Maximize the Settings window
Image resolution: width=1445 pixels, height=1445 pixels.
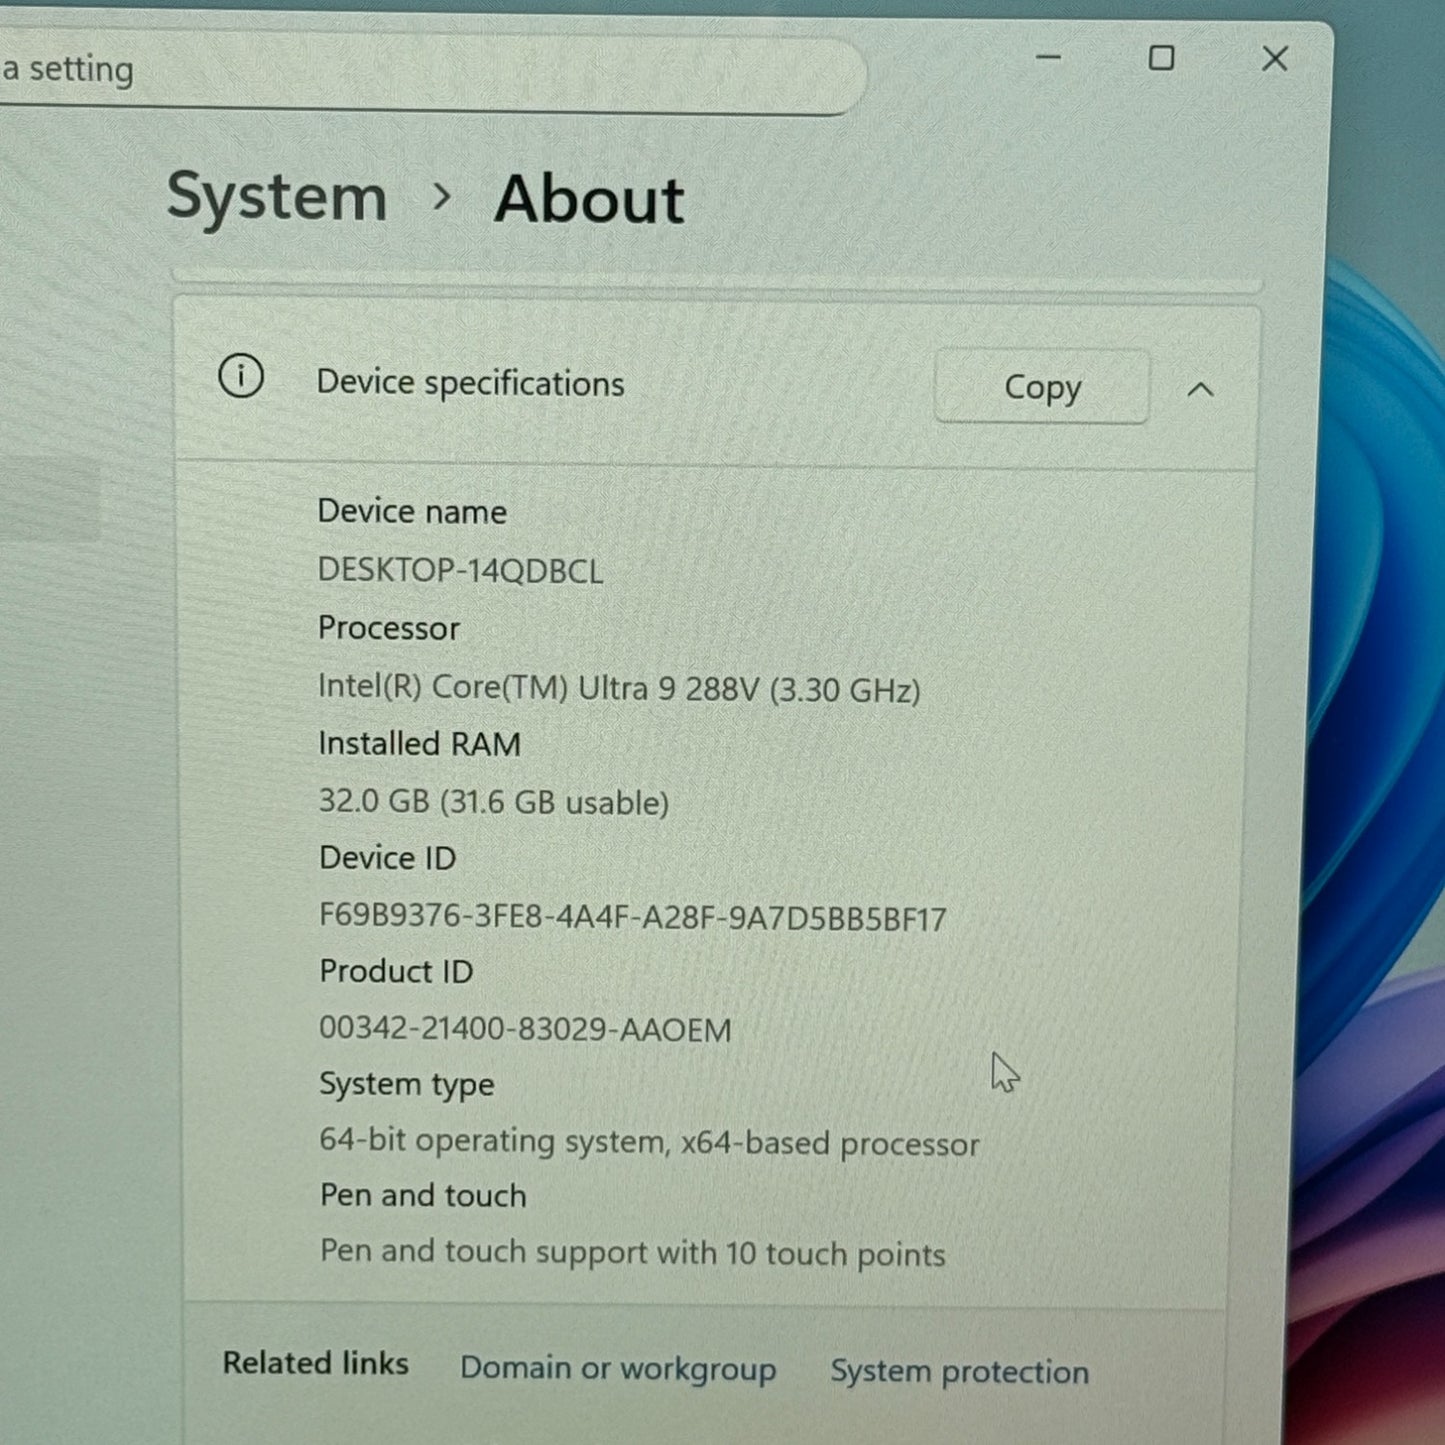click(x=1161, y=58)
